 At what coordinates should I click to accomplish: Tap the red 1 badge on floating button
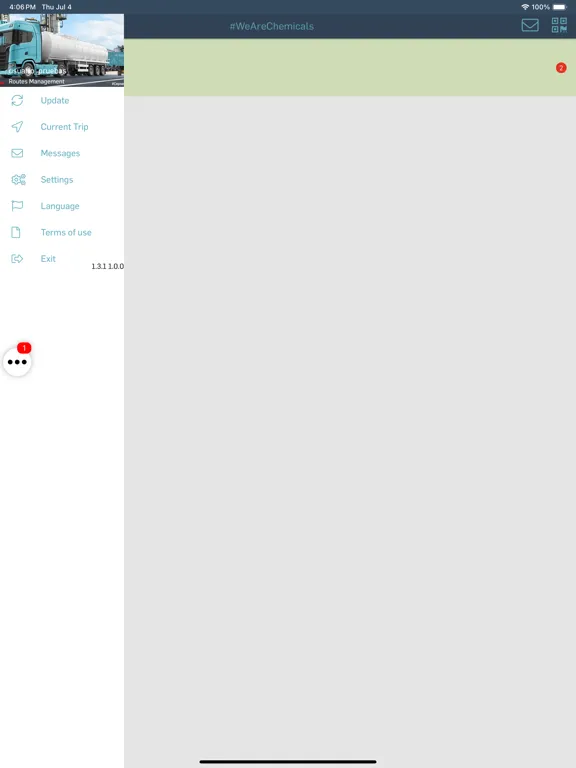point(24,348)
